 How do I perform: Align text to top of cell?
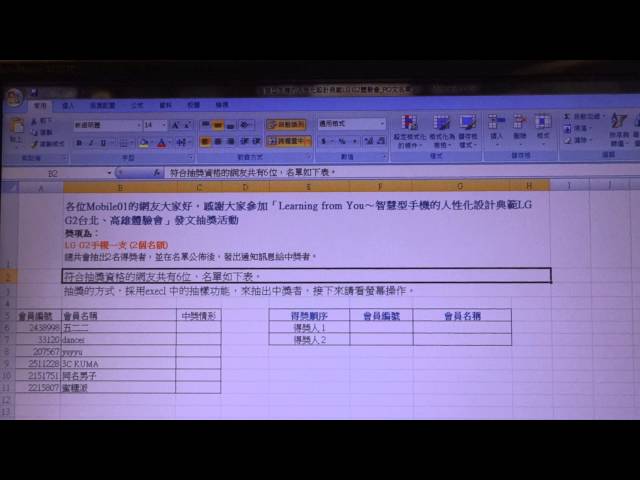[206, 124]
